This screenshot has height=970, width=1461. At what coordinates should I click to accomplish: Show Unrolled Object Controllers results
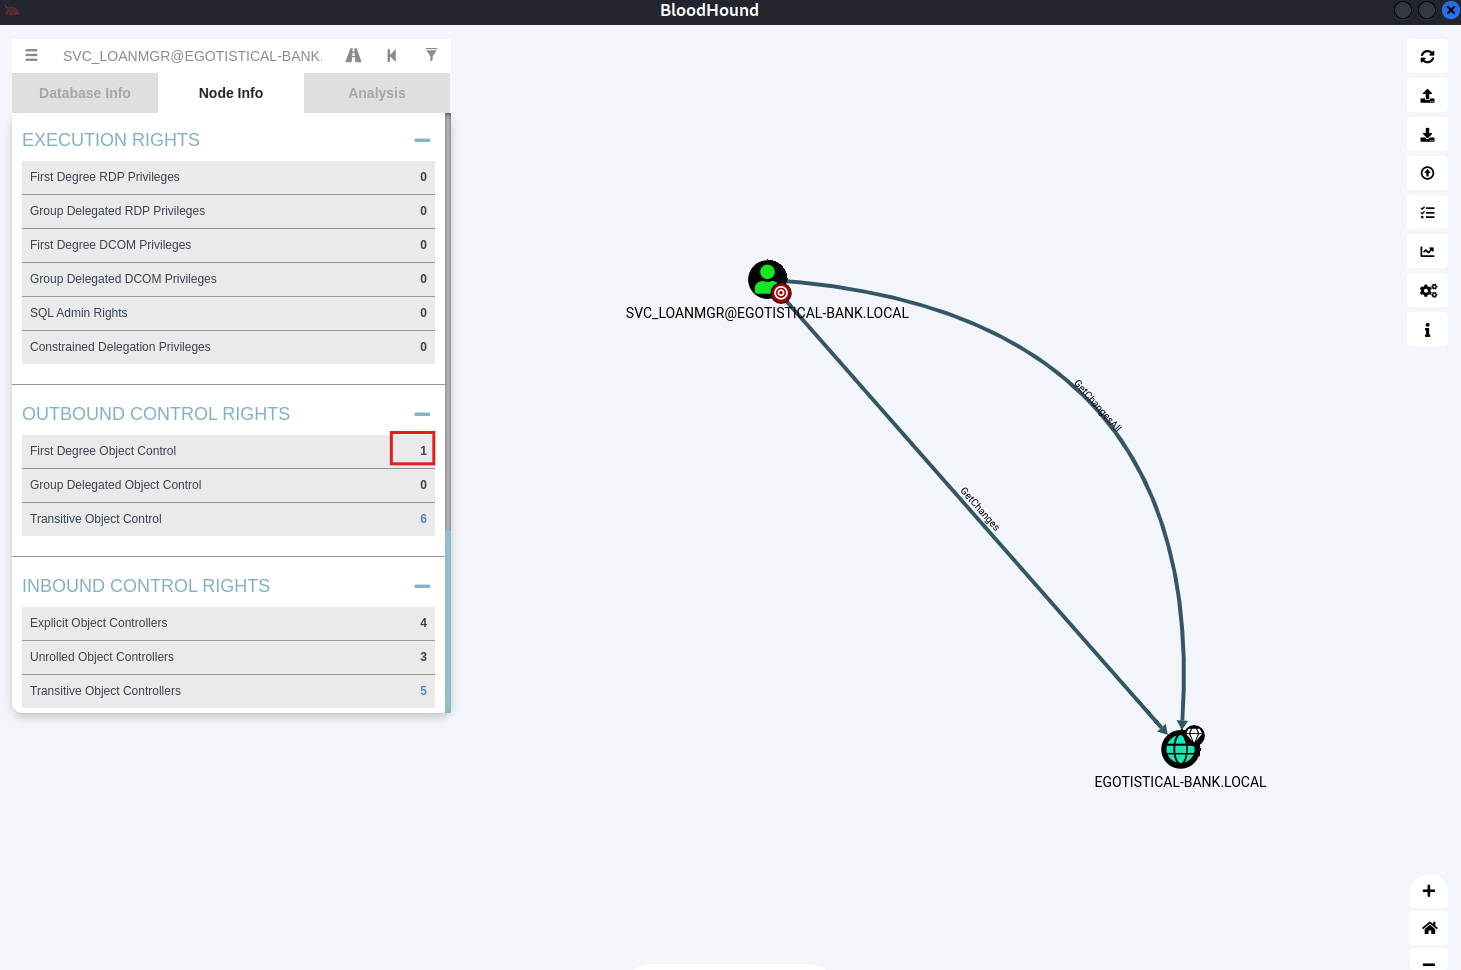[228, 657]
